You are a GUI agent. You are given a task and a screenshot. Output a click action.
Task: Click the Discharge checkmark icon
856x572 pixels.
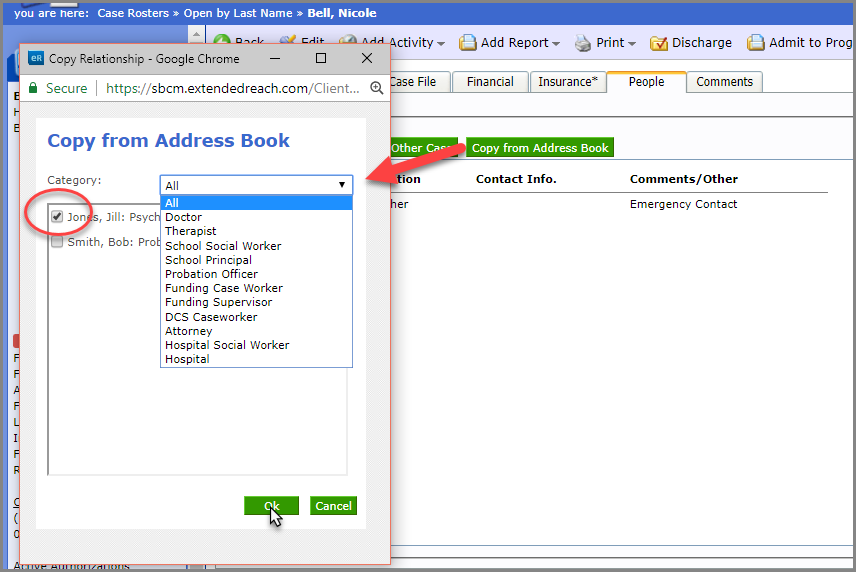pos(659,43)
